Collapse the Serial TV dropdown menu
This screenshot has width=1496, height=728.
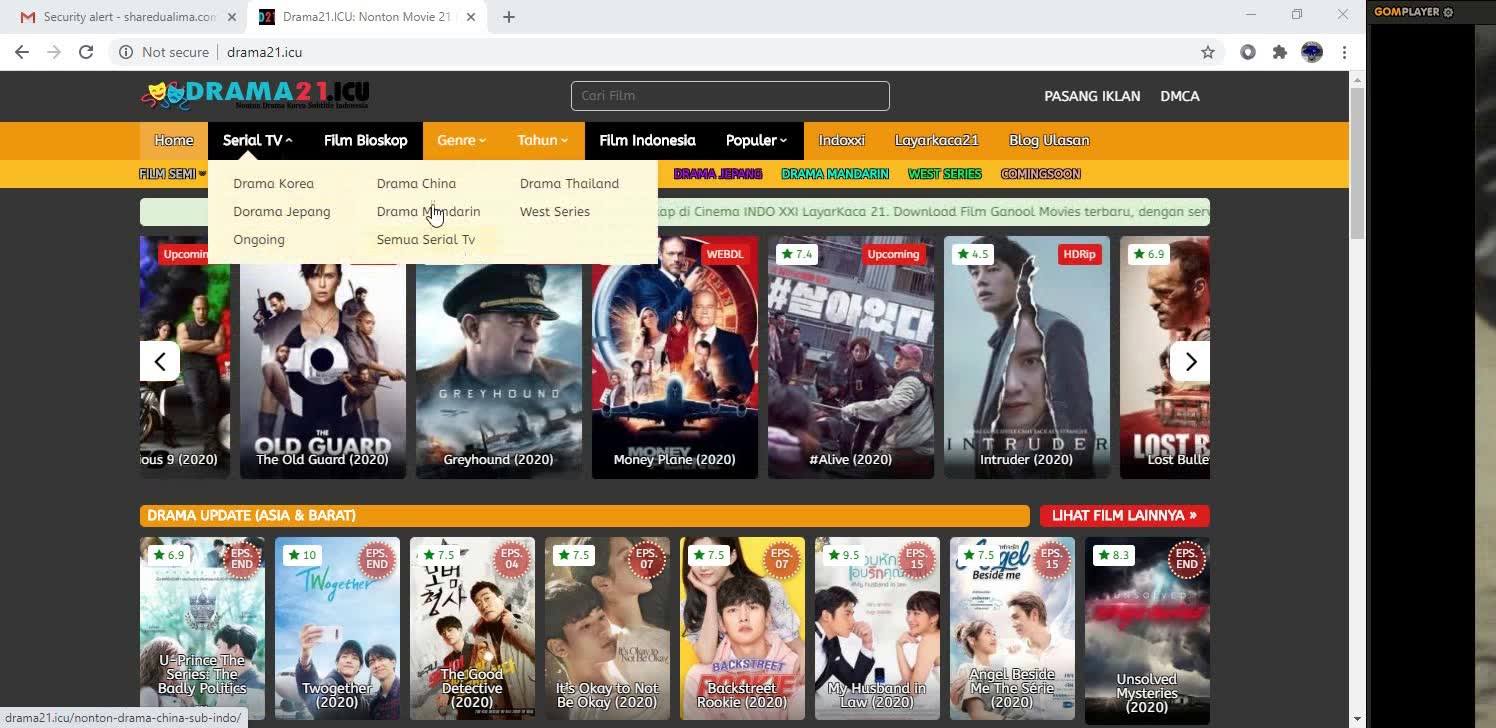(258, 140)
